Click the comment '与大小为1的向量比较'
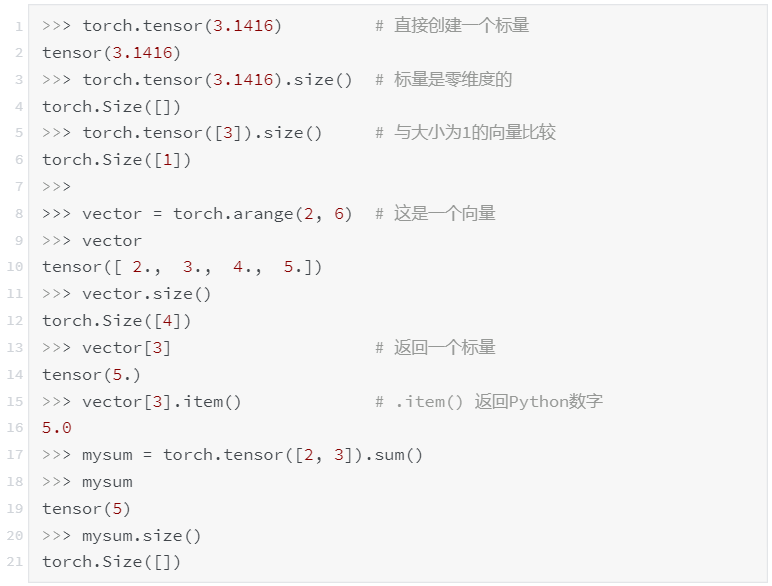 [x=465, y=133]
